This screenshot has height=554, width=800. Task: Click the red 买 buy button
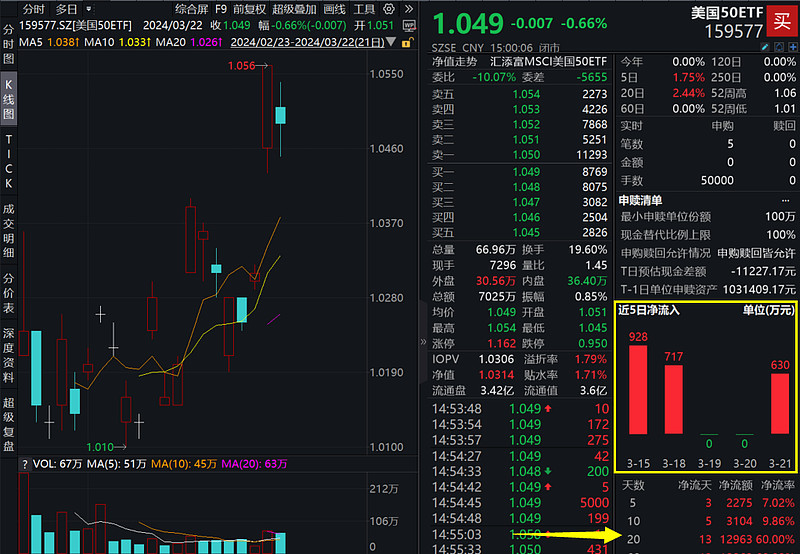[782, 21]
